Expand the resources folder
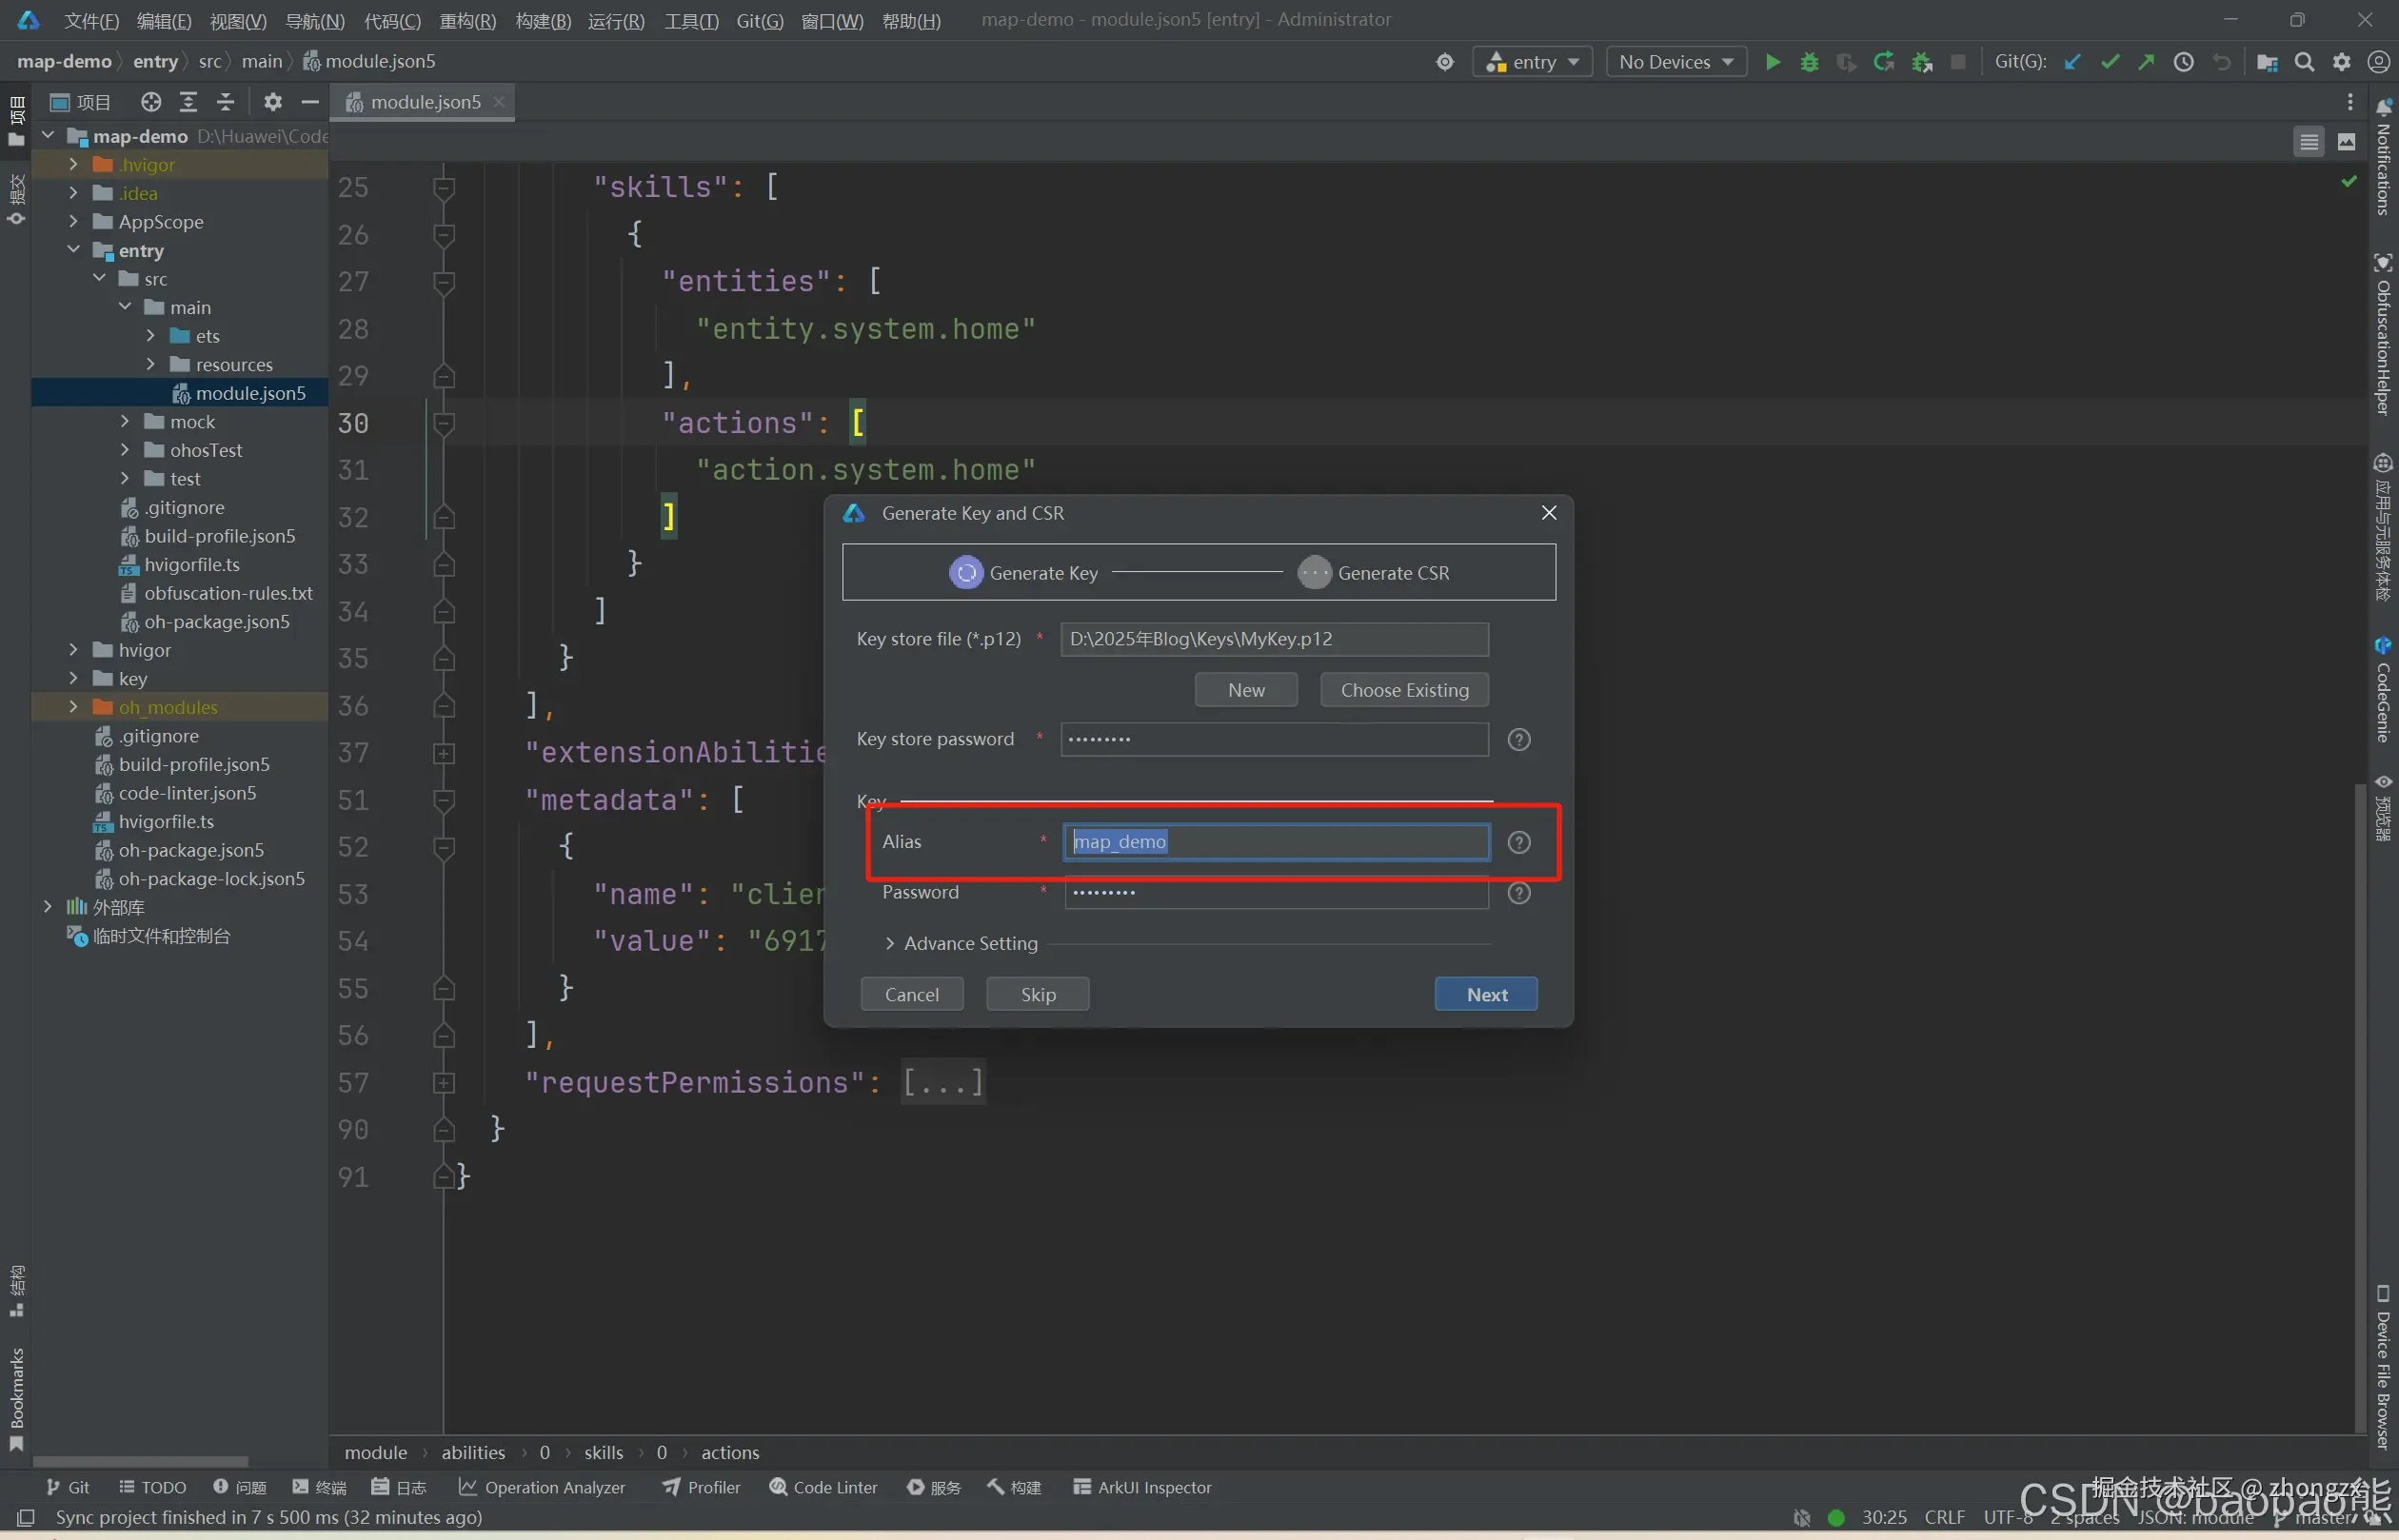The image size is (2399, 1540). click(151, 364)
